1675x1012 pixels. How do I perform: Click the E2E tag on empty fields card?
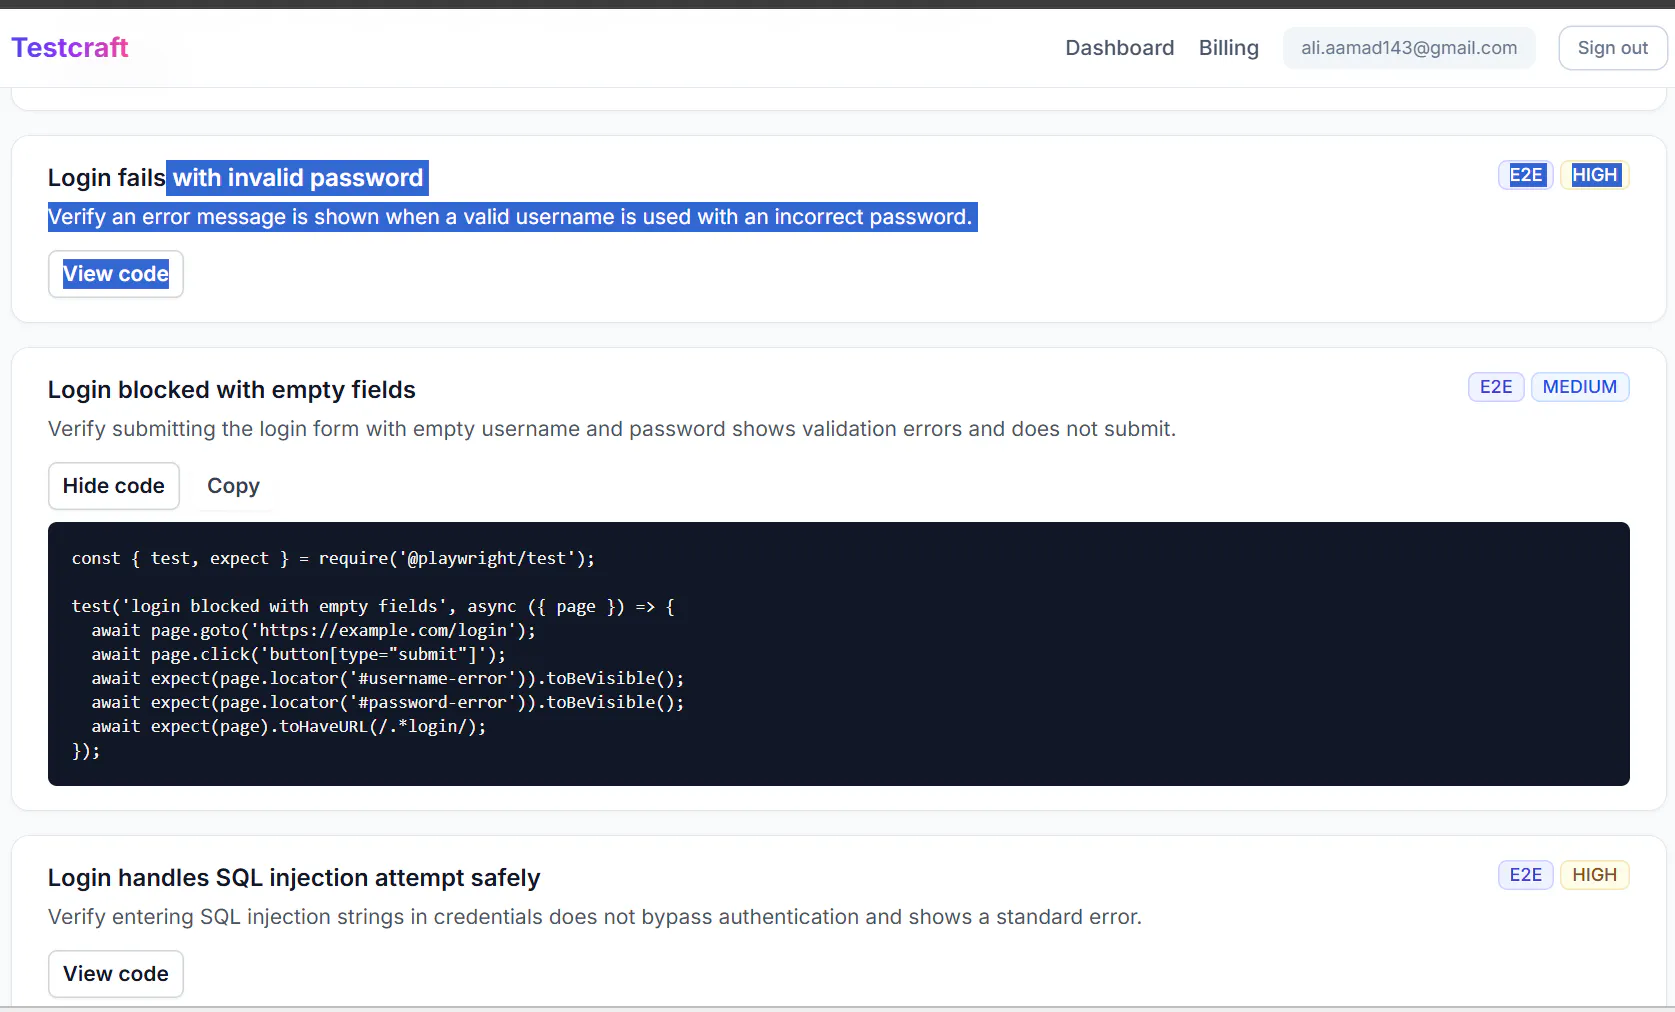pyautogui.click(x=1496, y=387)
